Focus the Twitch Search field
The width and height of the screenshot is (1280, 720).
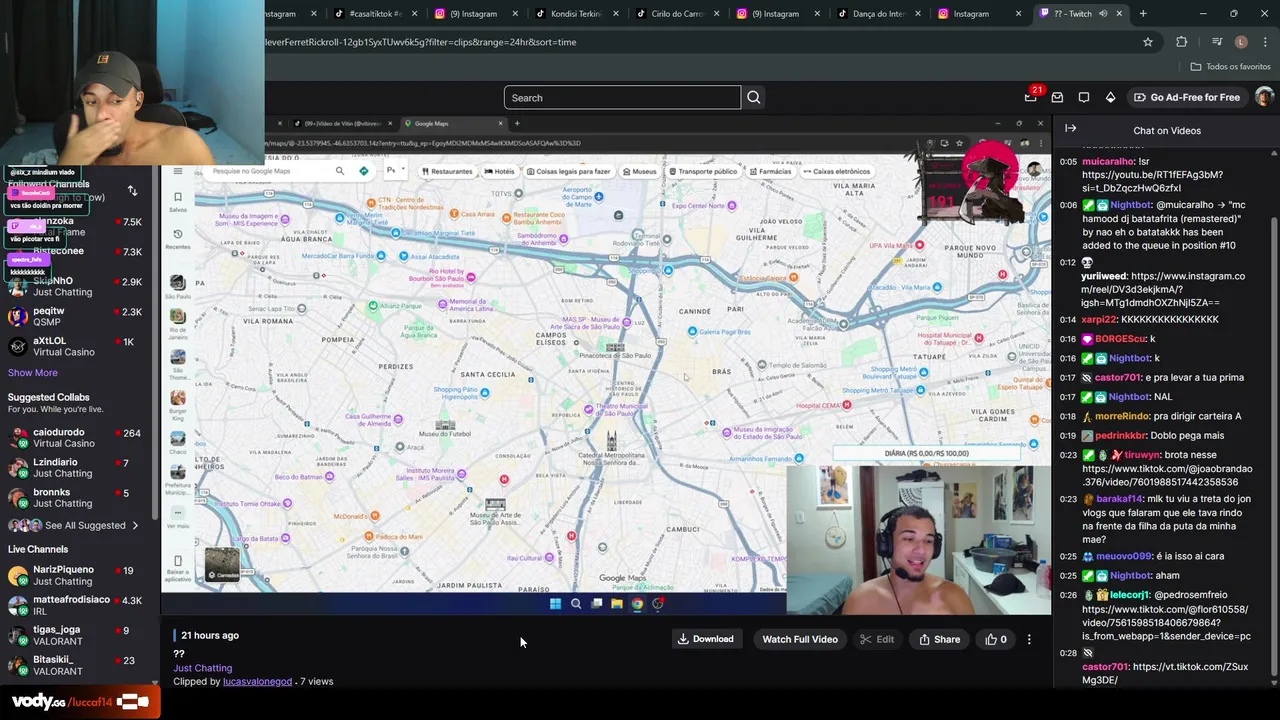[622, 97]
